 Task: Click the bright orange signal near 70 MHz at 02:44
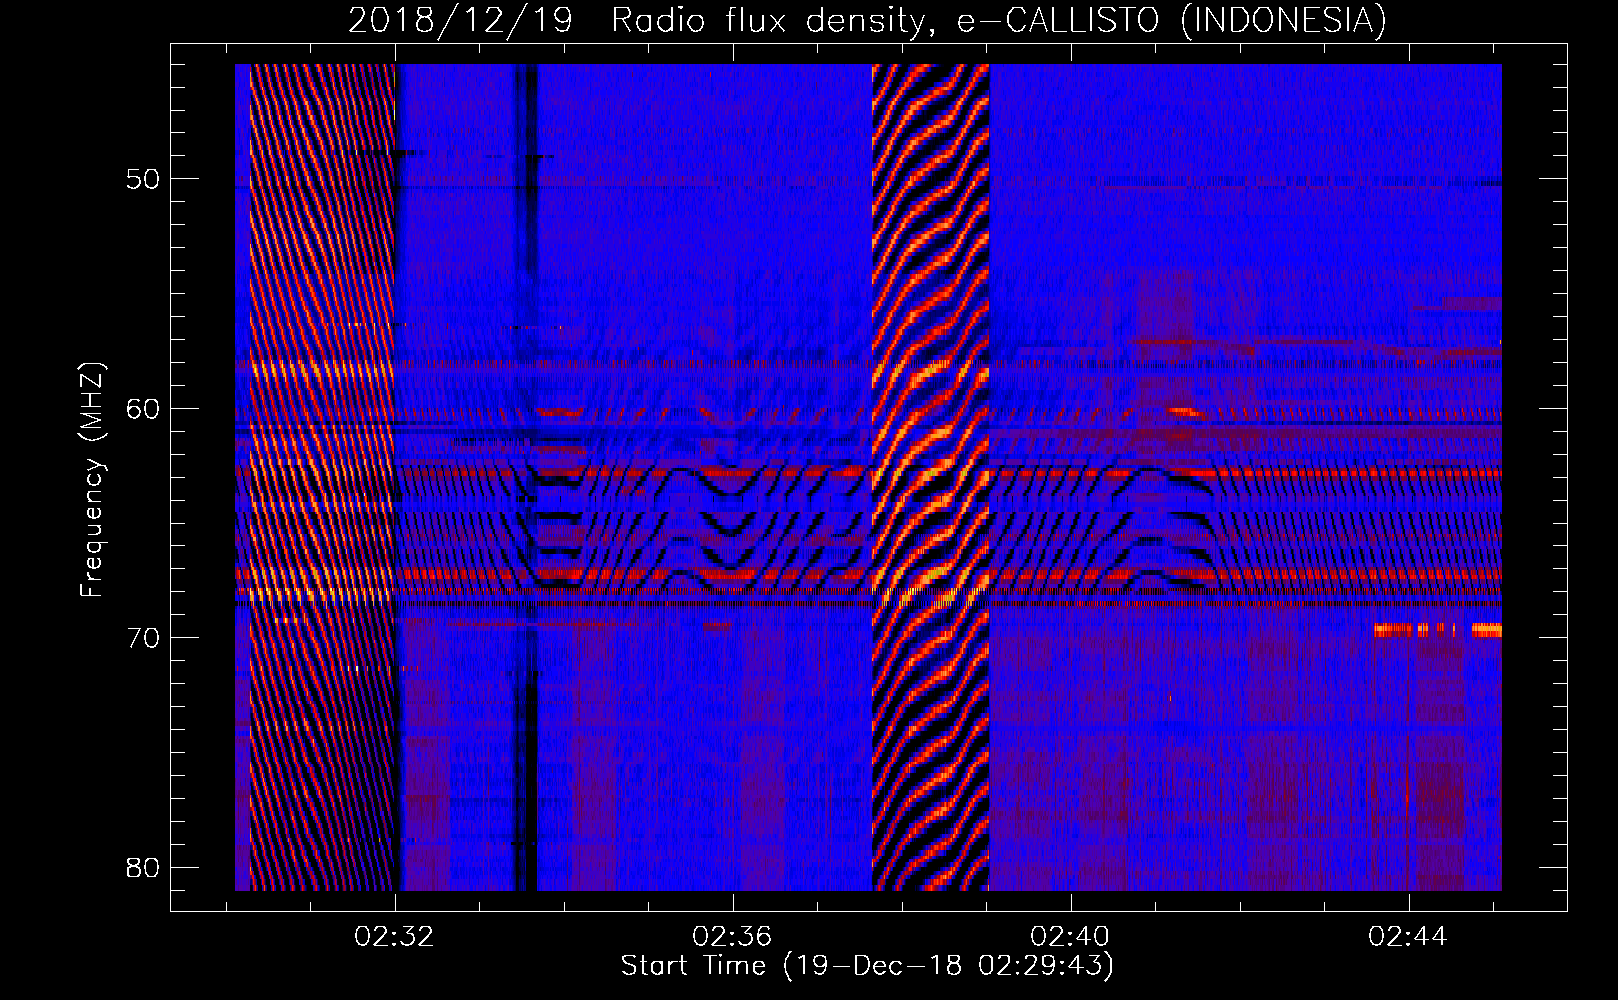1437,630
